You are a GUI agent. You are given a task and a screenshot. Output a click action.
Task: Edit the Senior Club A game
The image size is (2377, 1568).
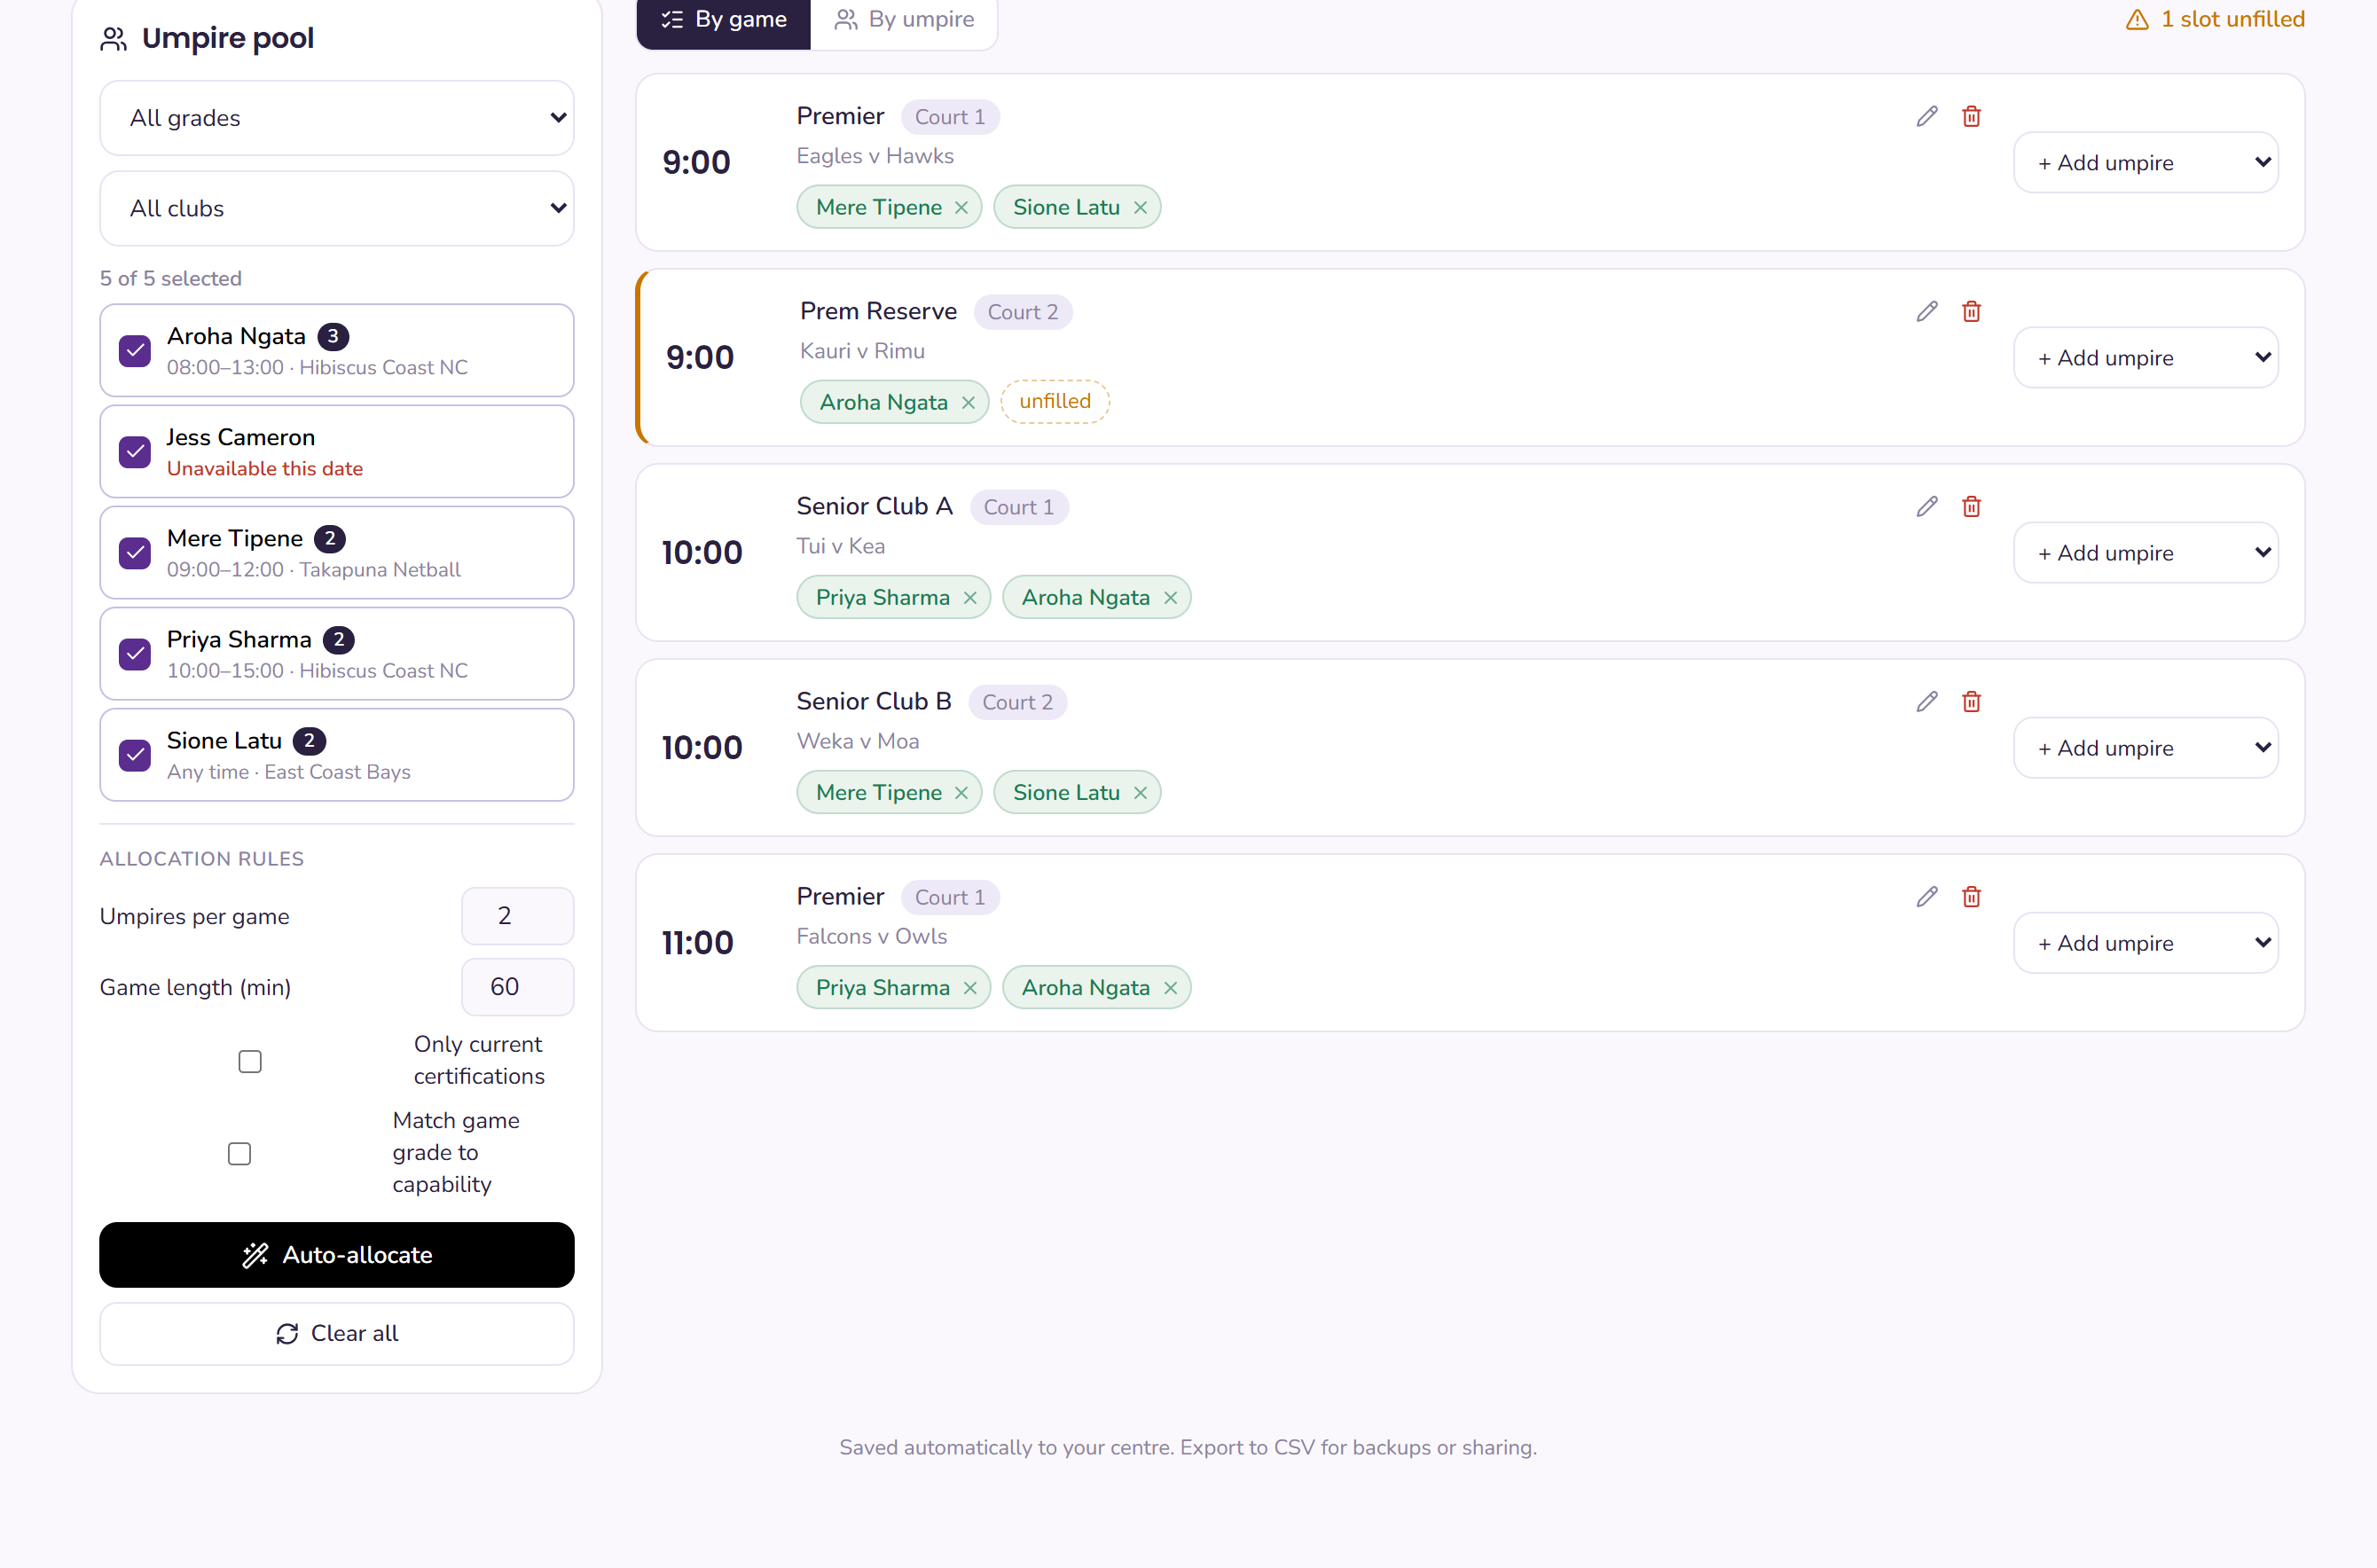point(1927,507)
